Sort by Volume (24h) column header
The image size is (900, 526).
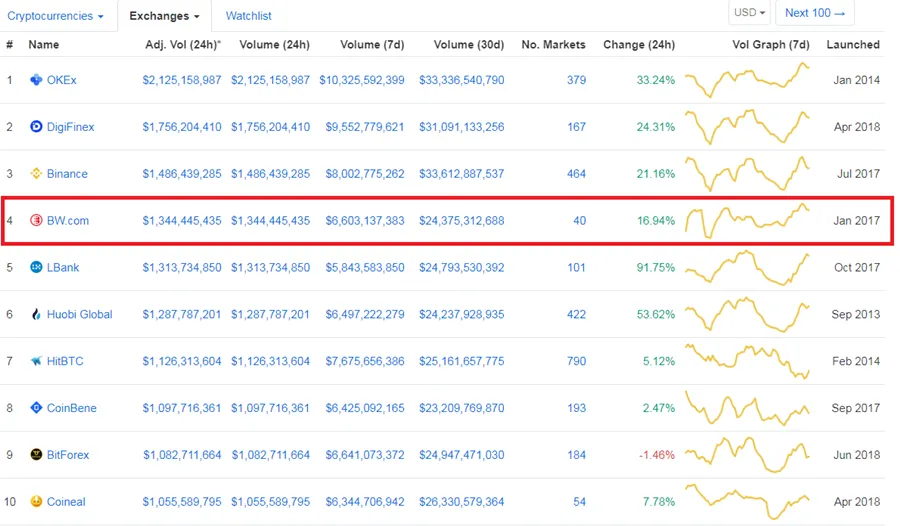(x=274, y=44)
